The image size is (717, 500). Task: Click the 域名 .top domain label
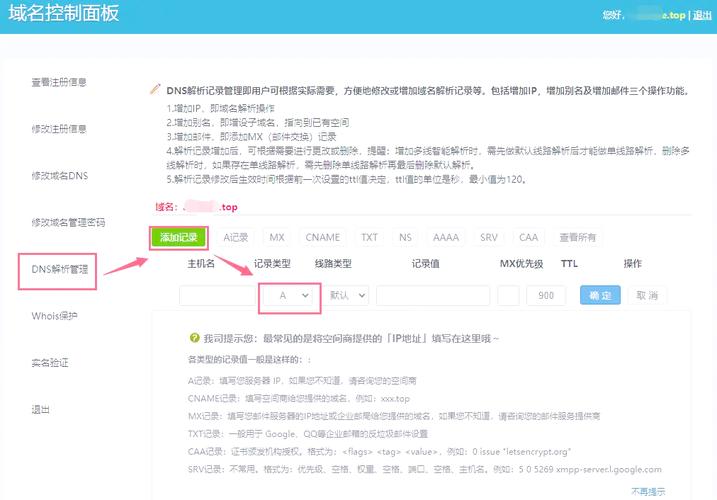click(x=196, y=207)
